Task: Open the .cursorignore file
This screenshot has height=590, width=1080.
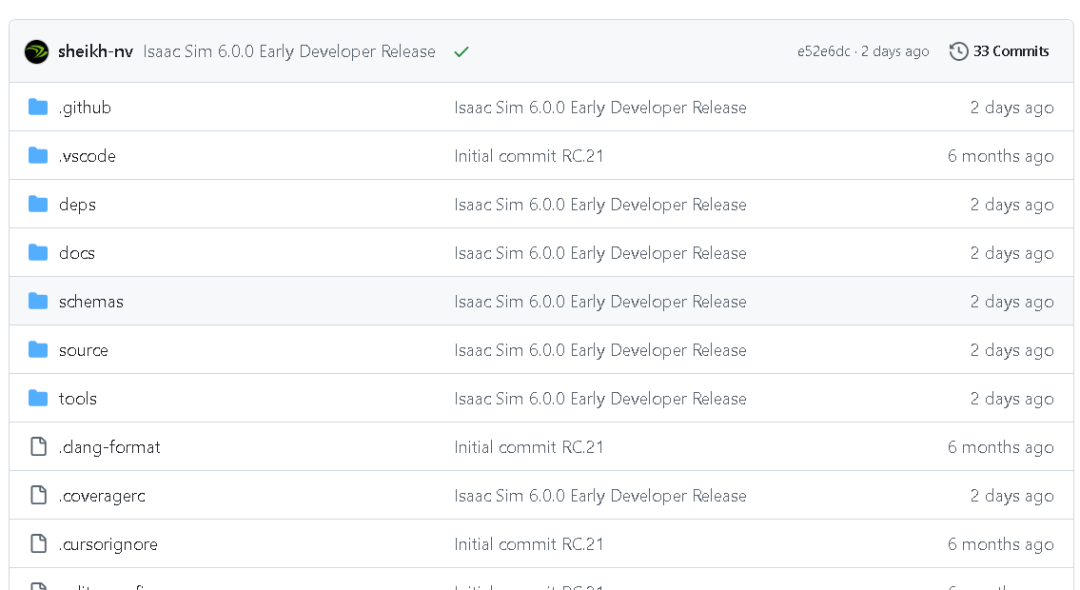Action: point(107,544)
